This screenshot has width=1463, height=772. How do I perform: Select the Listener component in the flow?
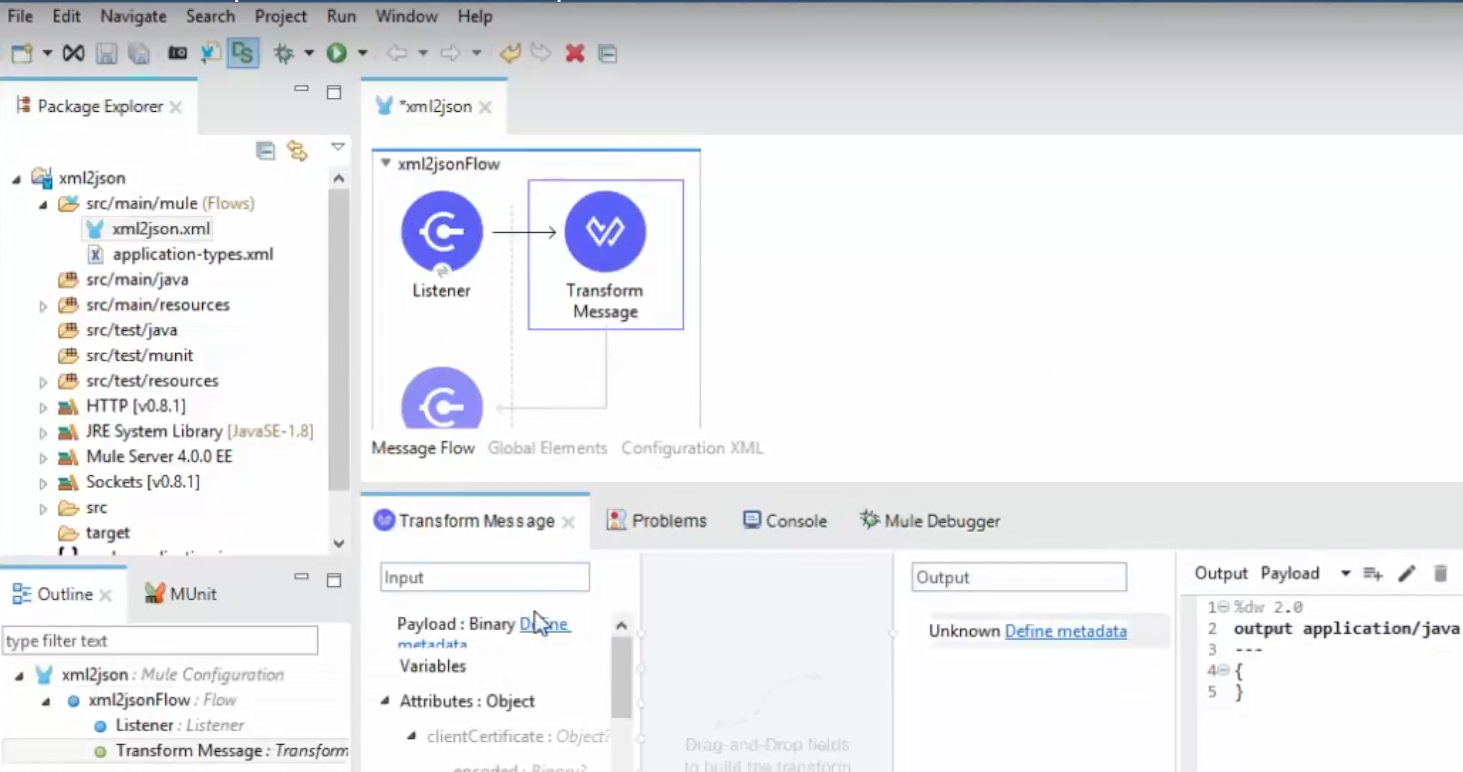coord(441,232)
